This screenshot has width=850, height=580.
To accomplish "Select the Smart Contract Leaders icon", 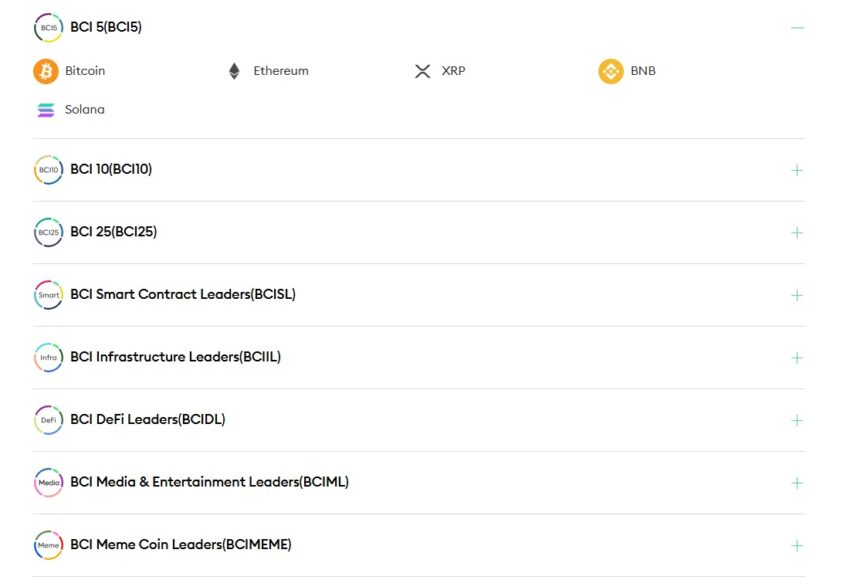I will [x=47, y=295].
